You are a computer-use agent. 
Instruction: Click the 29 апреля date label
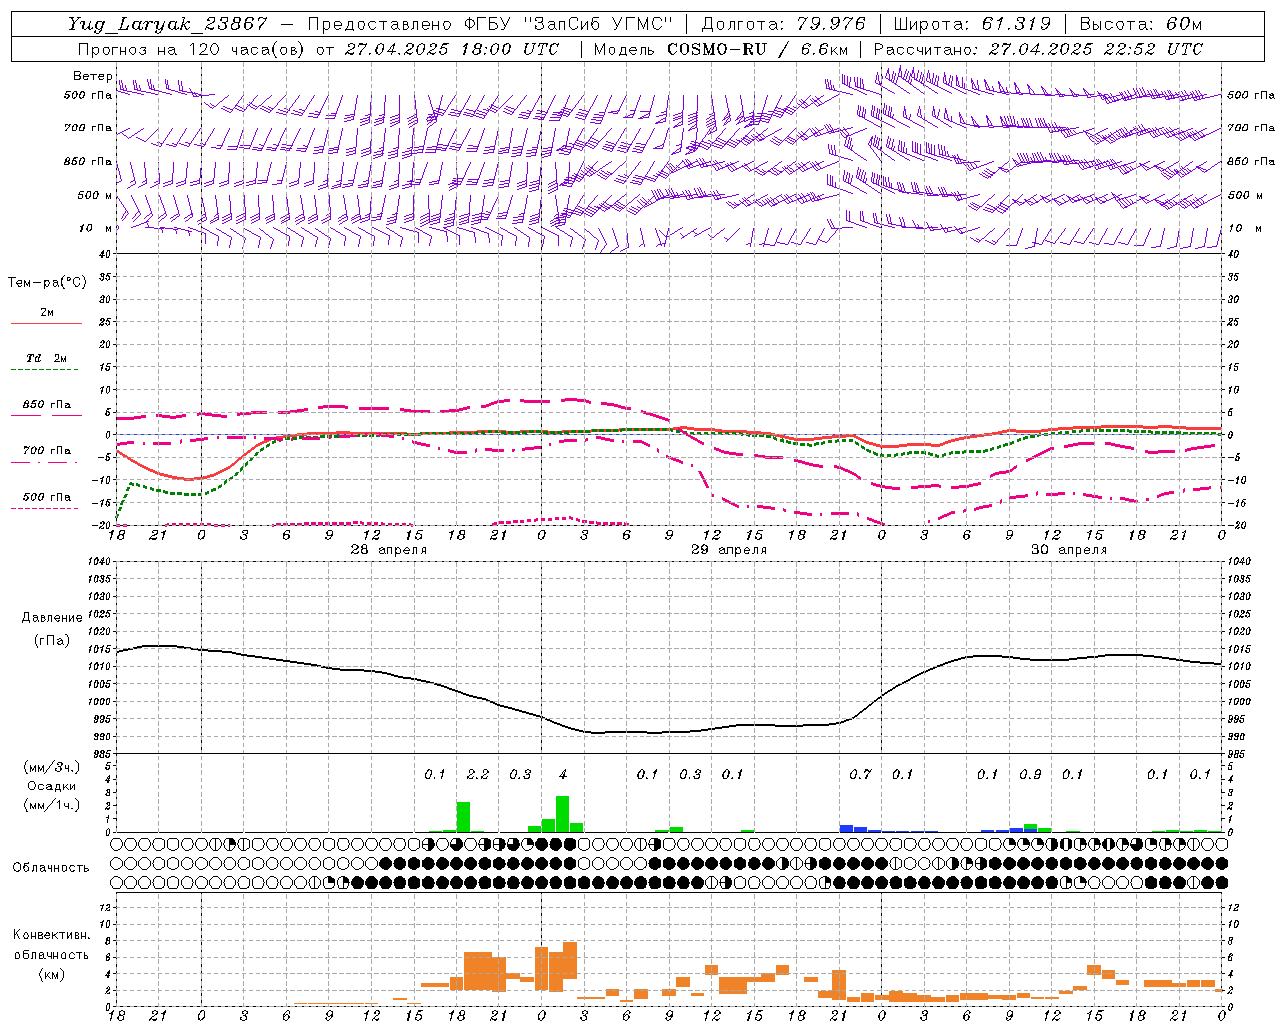pyautogui.click(x=729, y=550)
